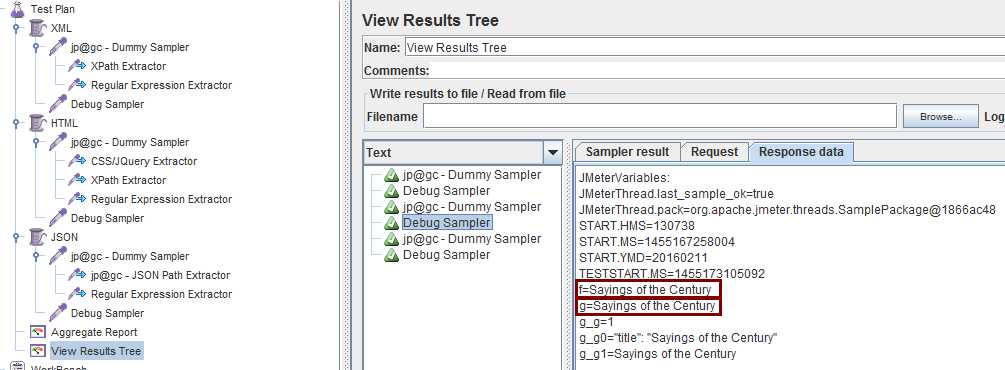Collapse the JSON thread group toggle
Screen dimensions: 1005x370
(x=17, y=237)
